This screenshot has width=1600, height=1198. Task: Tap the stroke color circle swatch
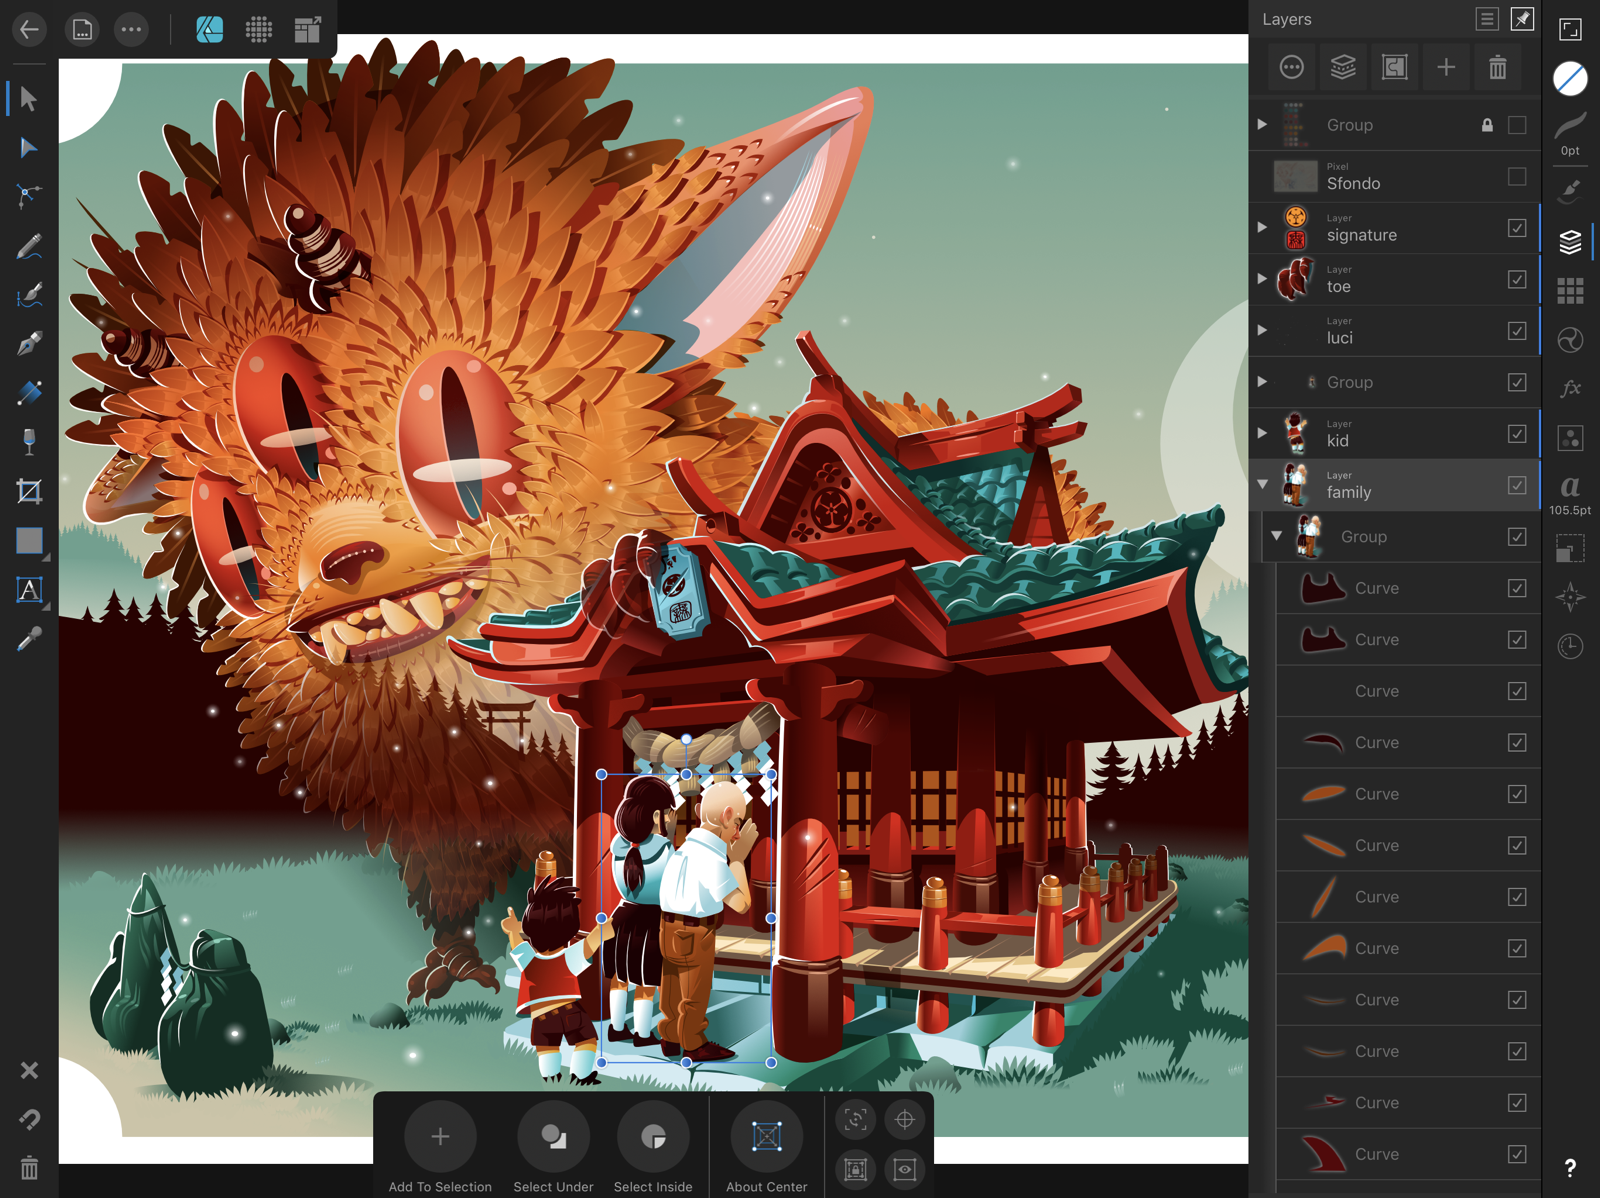[x=1570, y=78]
